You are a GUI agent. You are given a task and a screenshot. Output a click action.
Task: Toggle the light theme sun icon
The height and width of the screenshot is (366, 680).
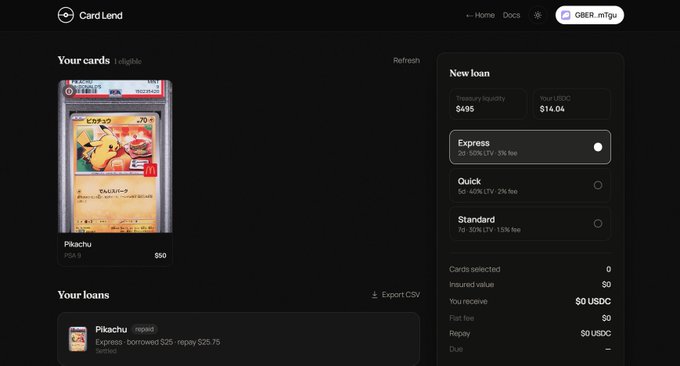538,15
